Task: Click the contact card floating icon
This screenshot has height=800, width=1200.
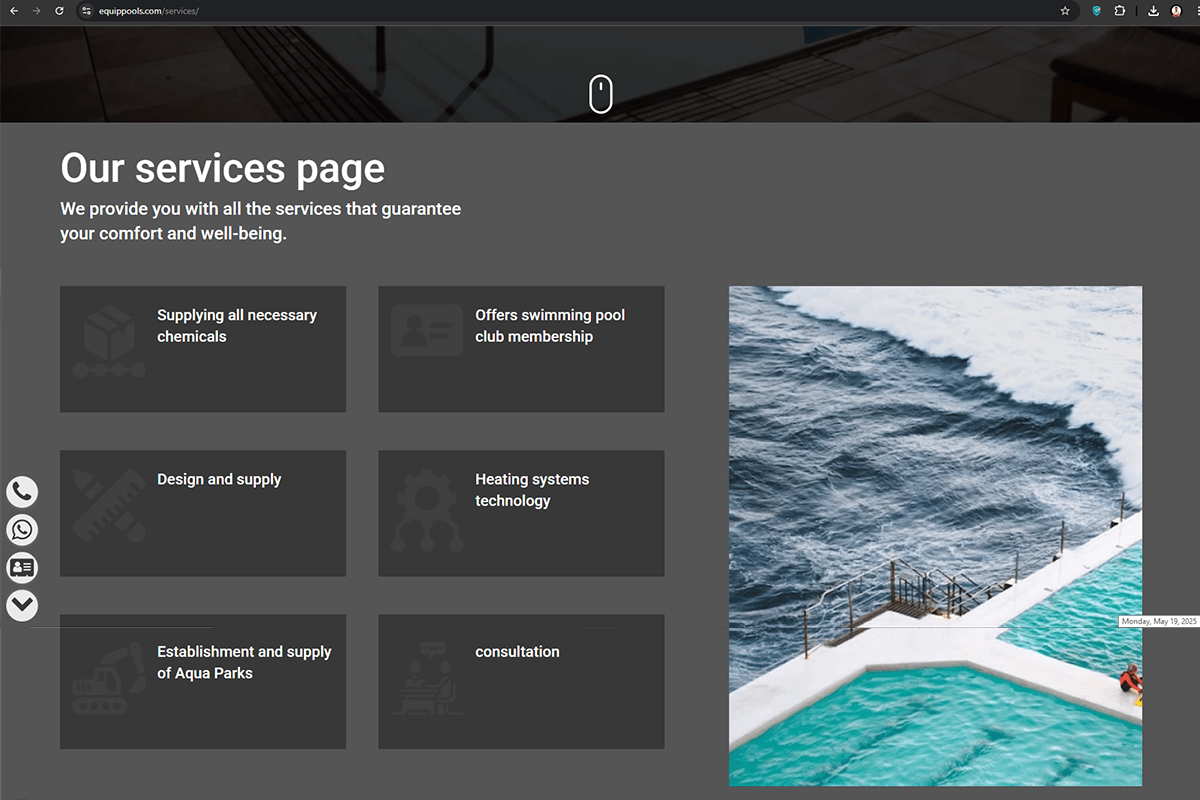Action: click(x=22, y=567)
